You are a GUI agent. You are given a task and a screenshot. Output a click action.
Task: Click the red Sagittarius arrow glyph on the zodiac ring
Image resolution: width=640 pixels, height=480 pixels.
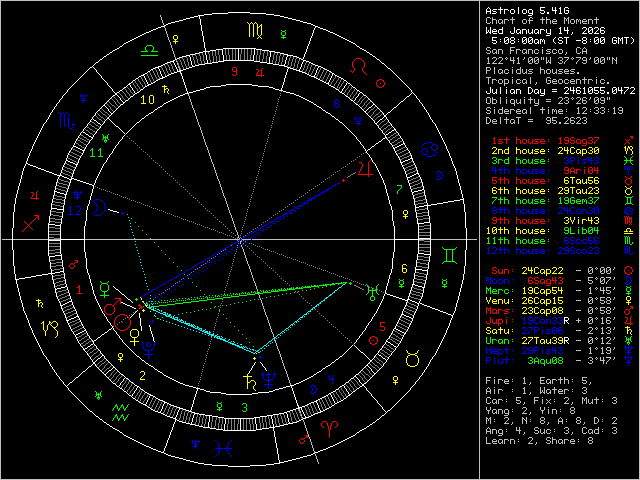(31, 223)
